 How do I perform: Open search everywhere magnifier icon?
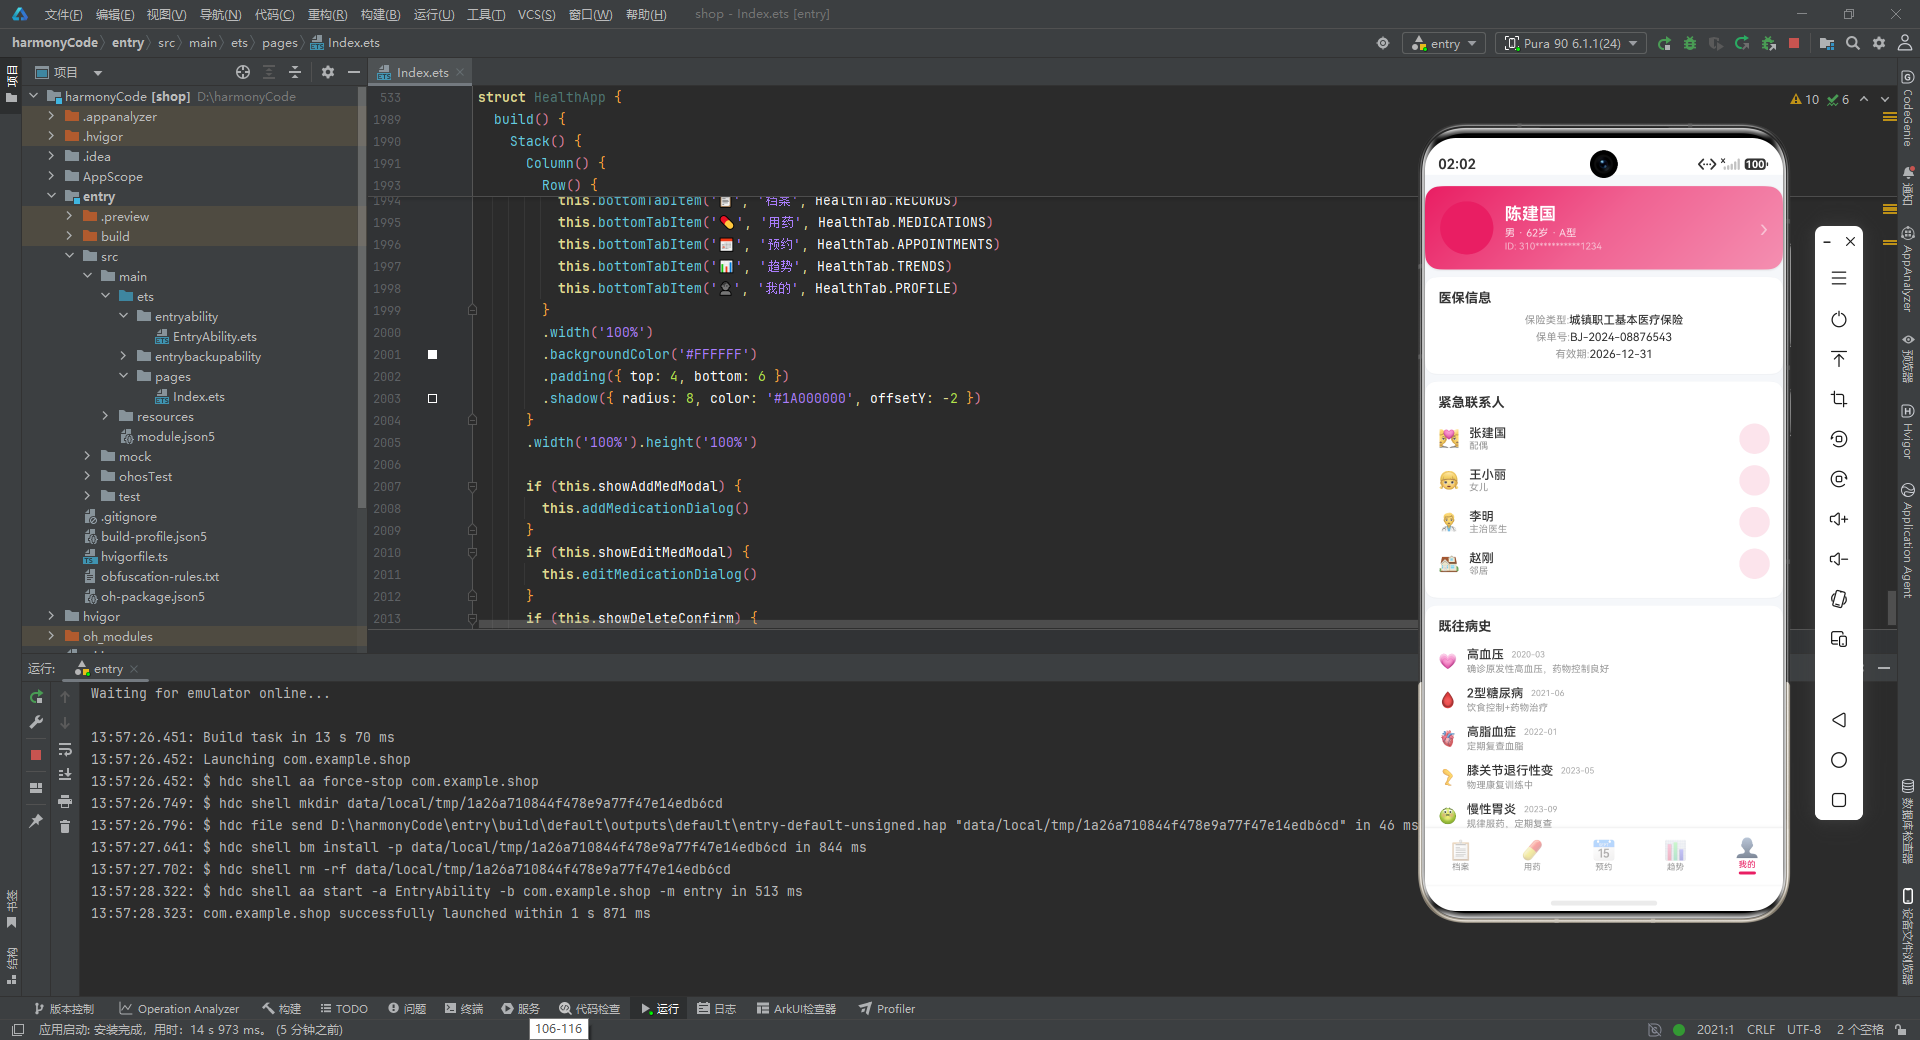pos(1853,43)
